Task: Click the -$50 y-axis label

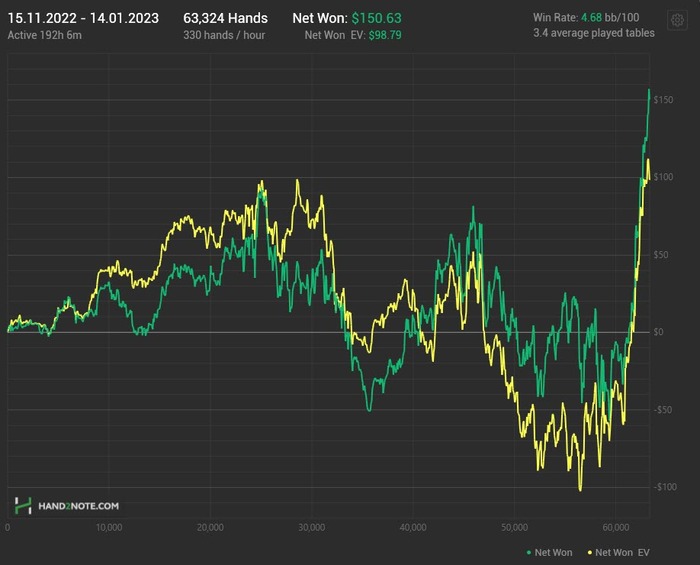Action: (x=663, y=410)
